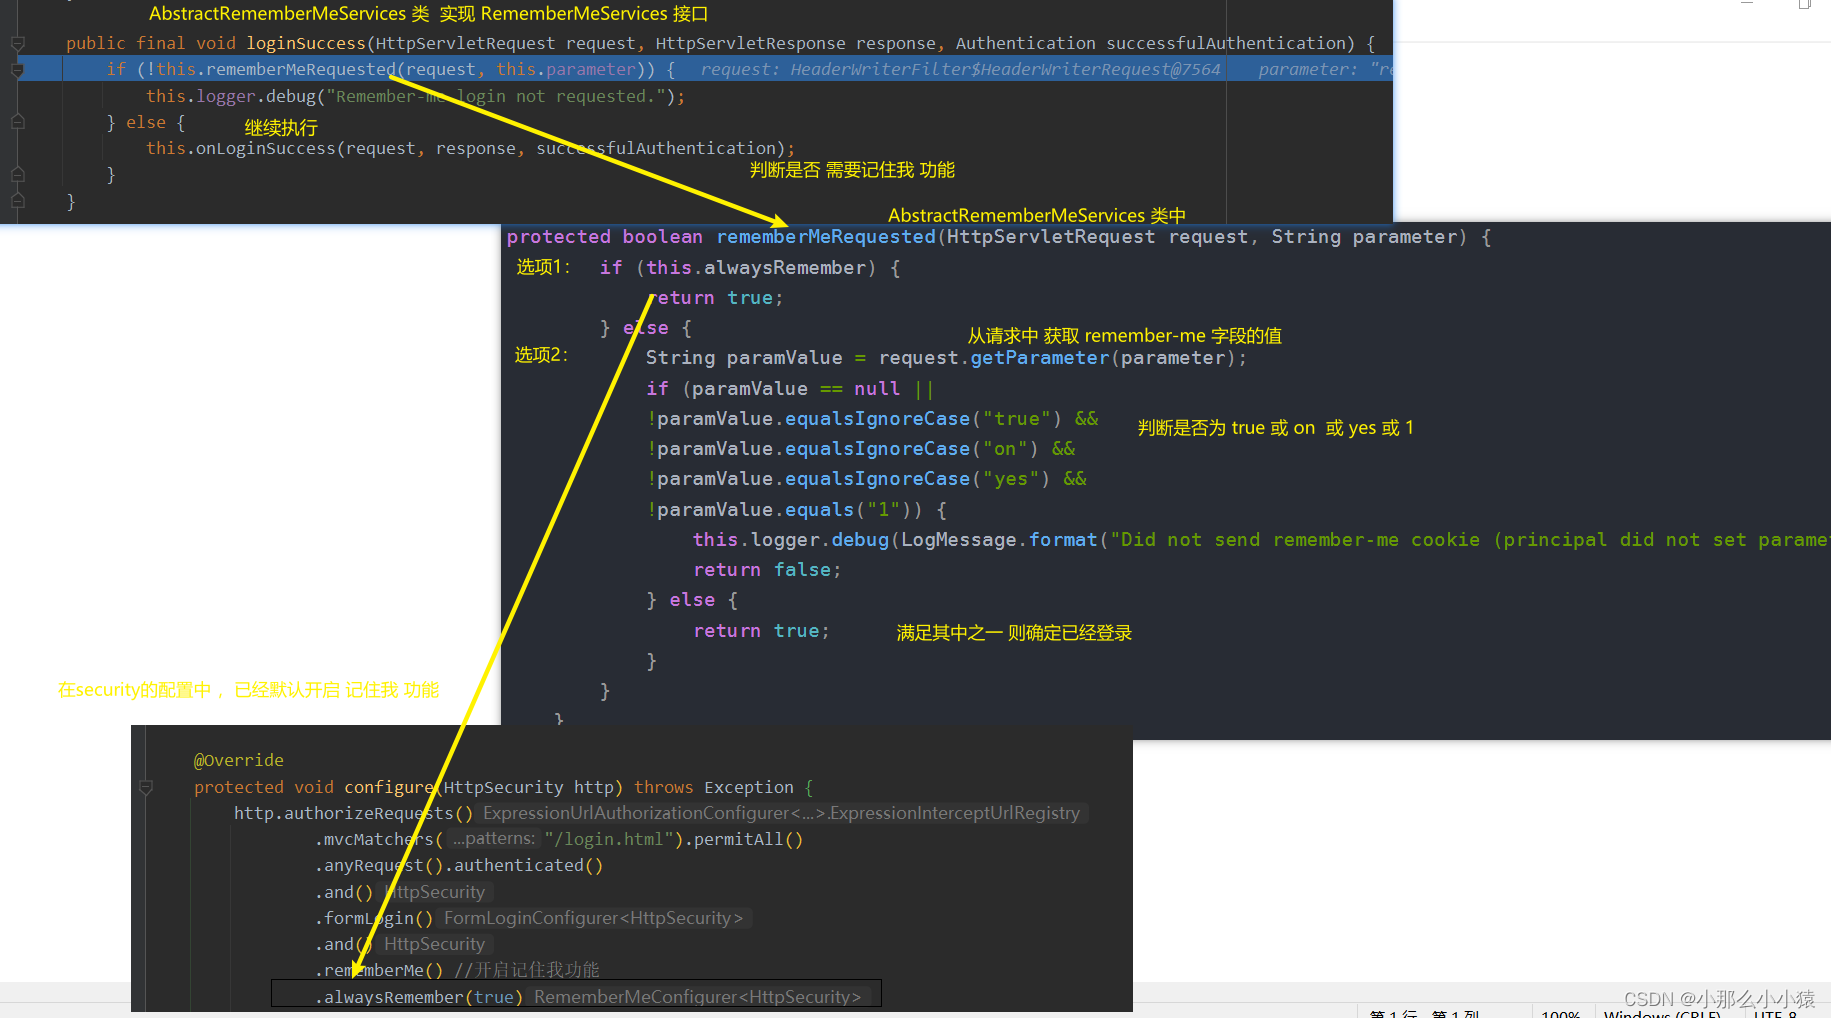This screenshot has width=1831, height=1018.
Task: Collapse the fold marker beside the rememberMeRequested if-line
Action: [x=17, y=70]
